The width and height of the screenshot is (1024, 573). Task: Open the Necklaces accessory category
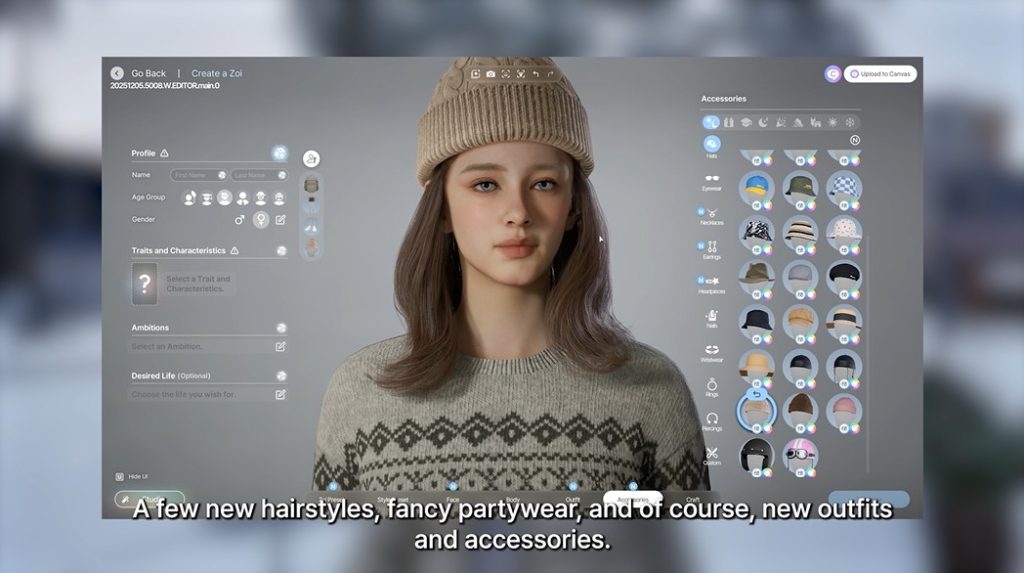click(x=712, y=215)
